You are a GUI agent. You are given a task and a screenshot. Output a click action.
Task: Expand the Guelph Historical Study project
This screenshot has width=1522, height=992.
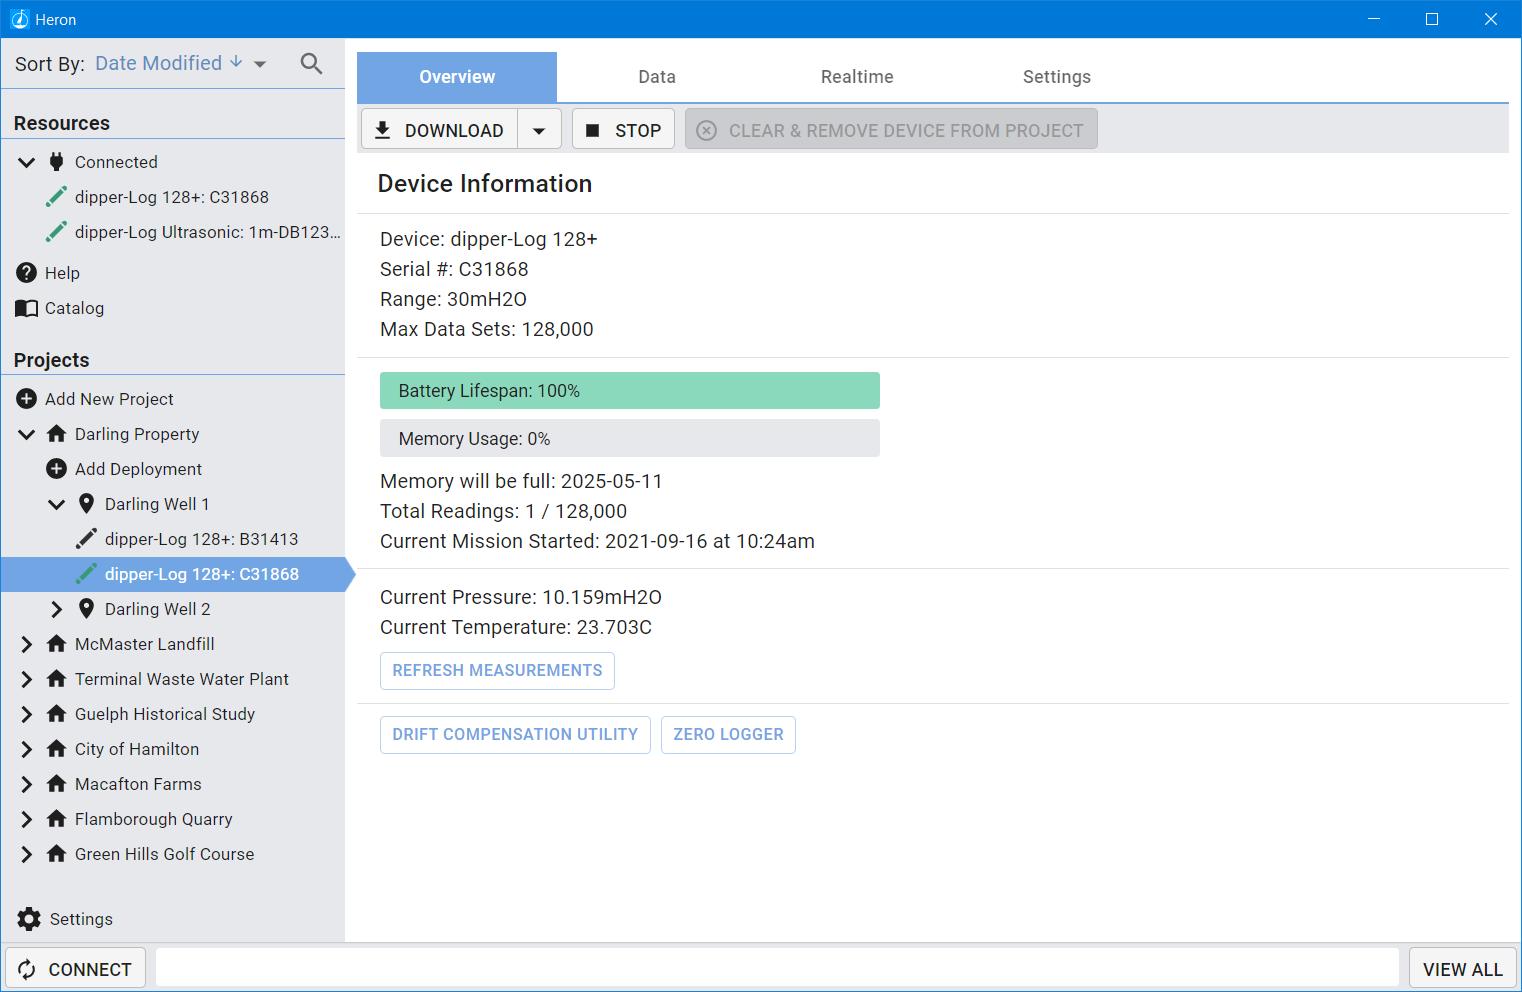27,714
